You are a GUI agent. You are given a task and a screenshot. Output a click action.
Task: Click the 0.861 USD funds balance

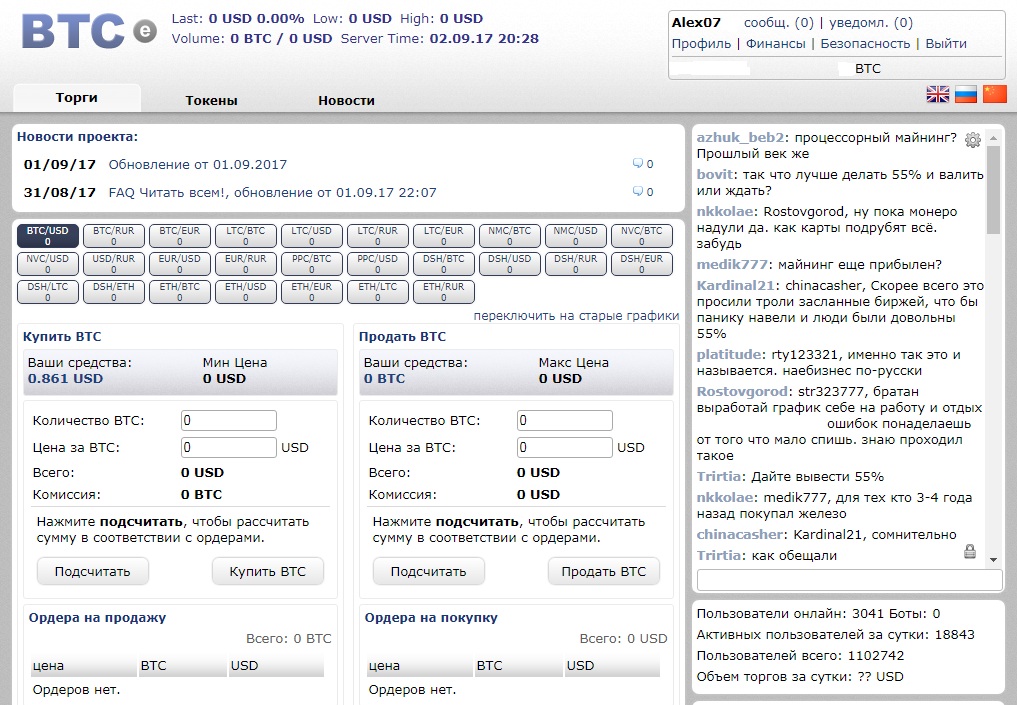pos(66,379)
